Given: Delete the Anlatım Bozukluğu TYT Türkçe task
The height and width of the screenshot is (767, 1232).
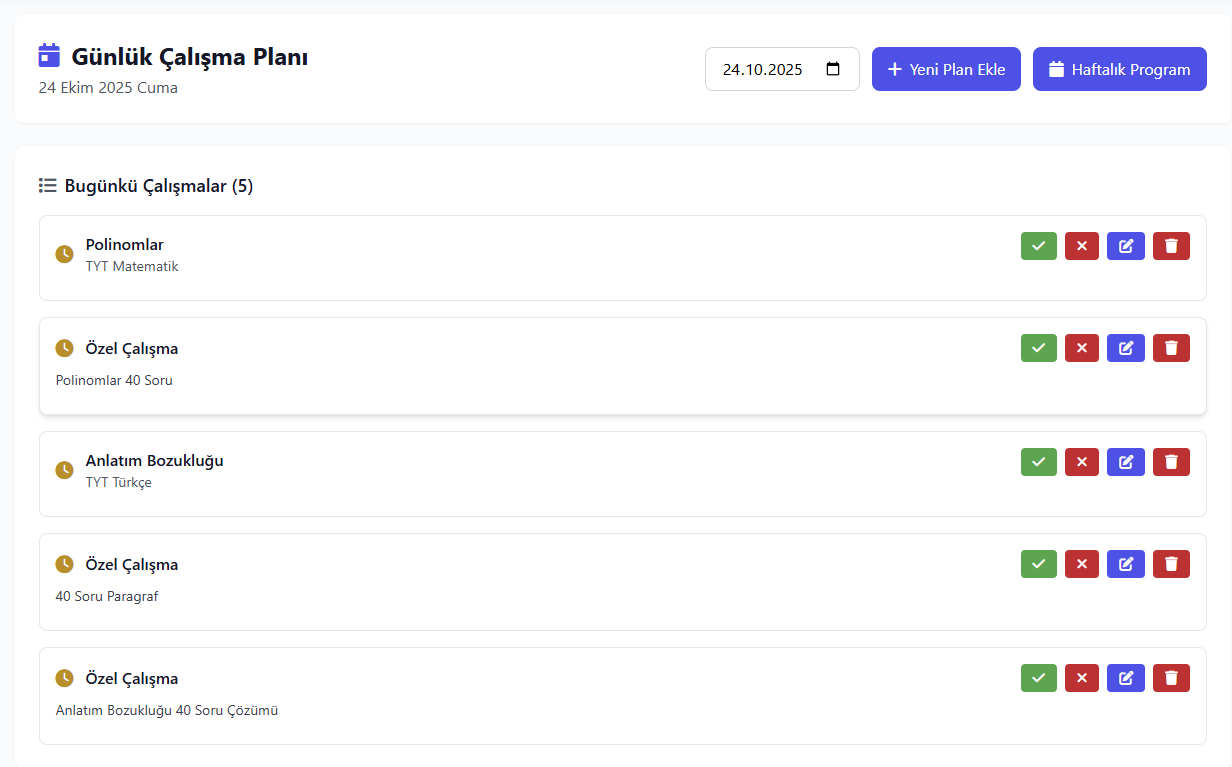Looking at the screenshot, I should [x=1171, y=462].
